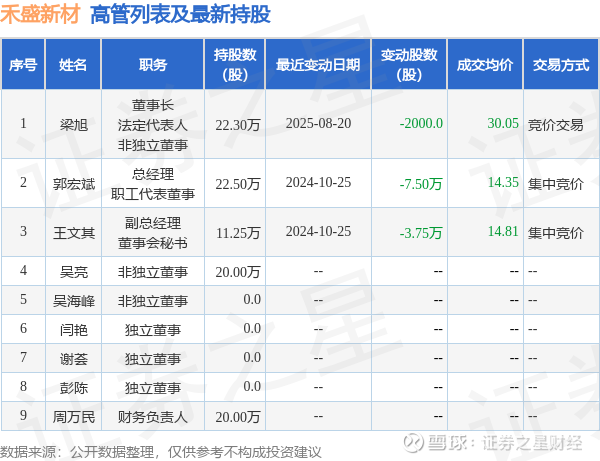This screenshot has height=461, width=600.
Task: Select the 职务 column header
Action: [153, 65]
